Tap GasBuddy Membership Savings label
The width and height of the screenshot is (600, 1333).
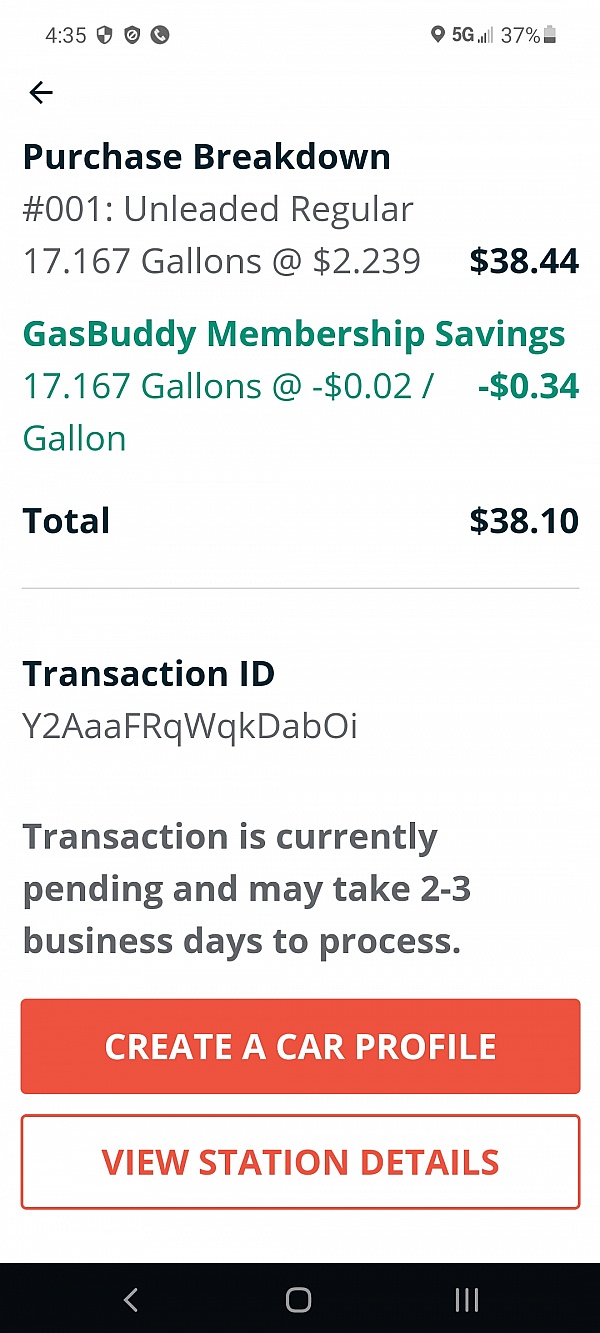point(294,334)
